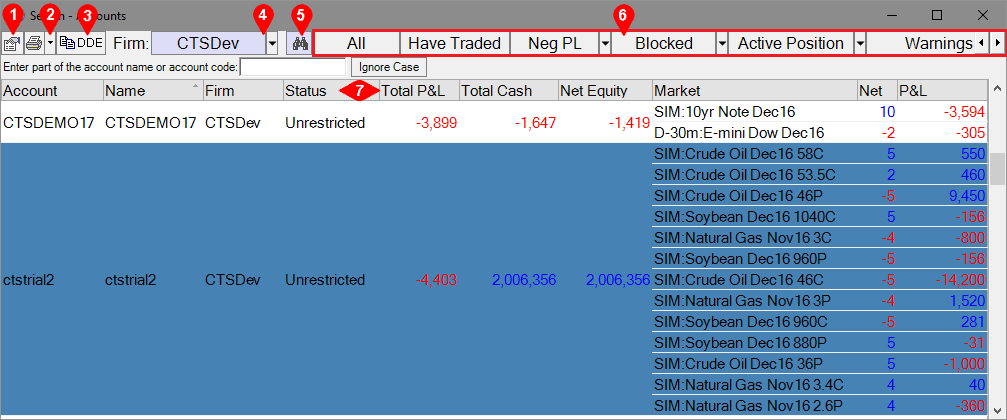Expand the Firm CTSDev dropdown
Viewport: 1007px width, 420px height.
tap(272, 44)
